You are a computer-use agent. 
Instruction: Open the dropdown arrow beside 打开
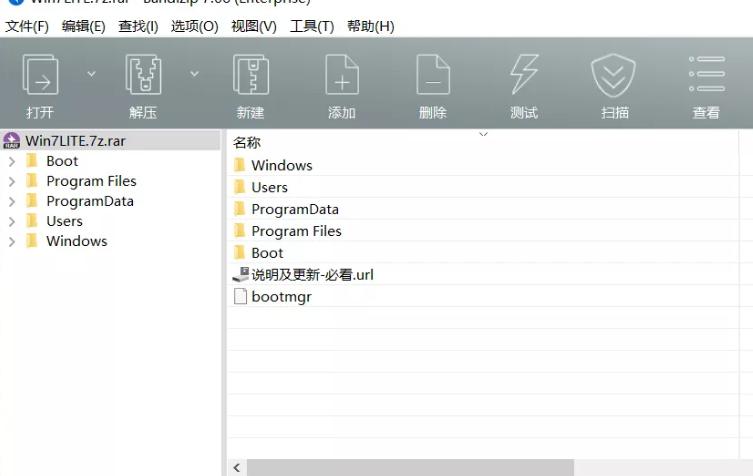click(91, 73)
